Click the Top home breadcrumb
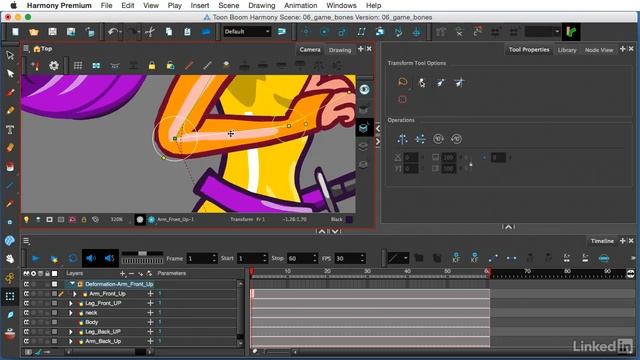640x360 pixels. (x=43, y=49)
